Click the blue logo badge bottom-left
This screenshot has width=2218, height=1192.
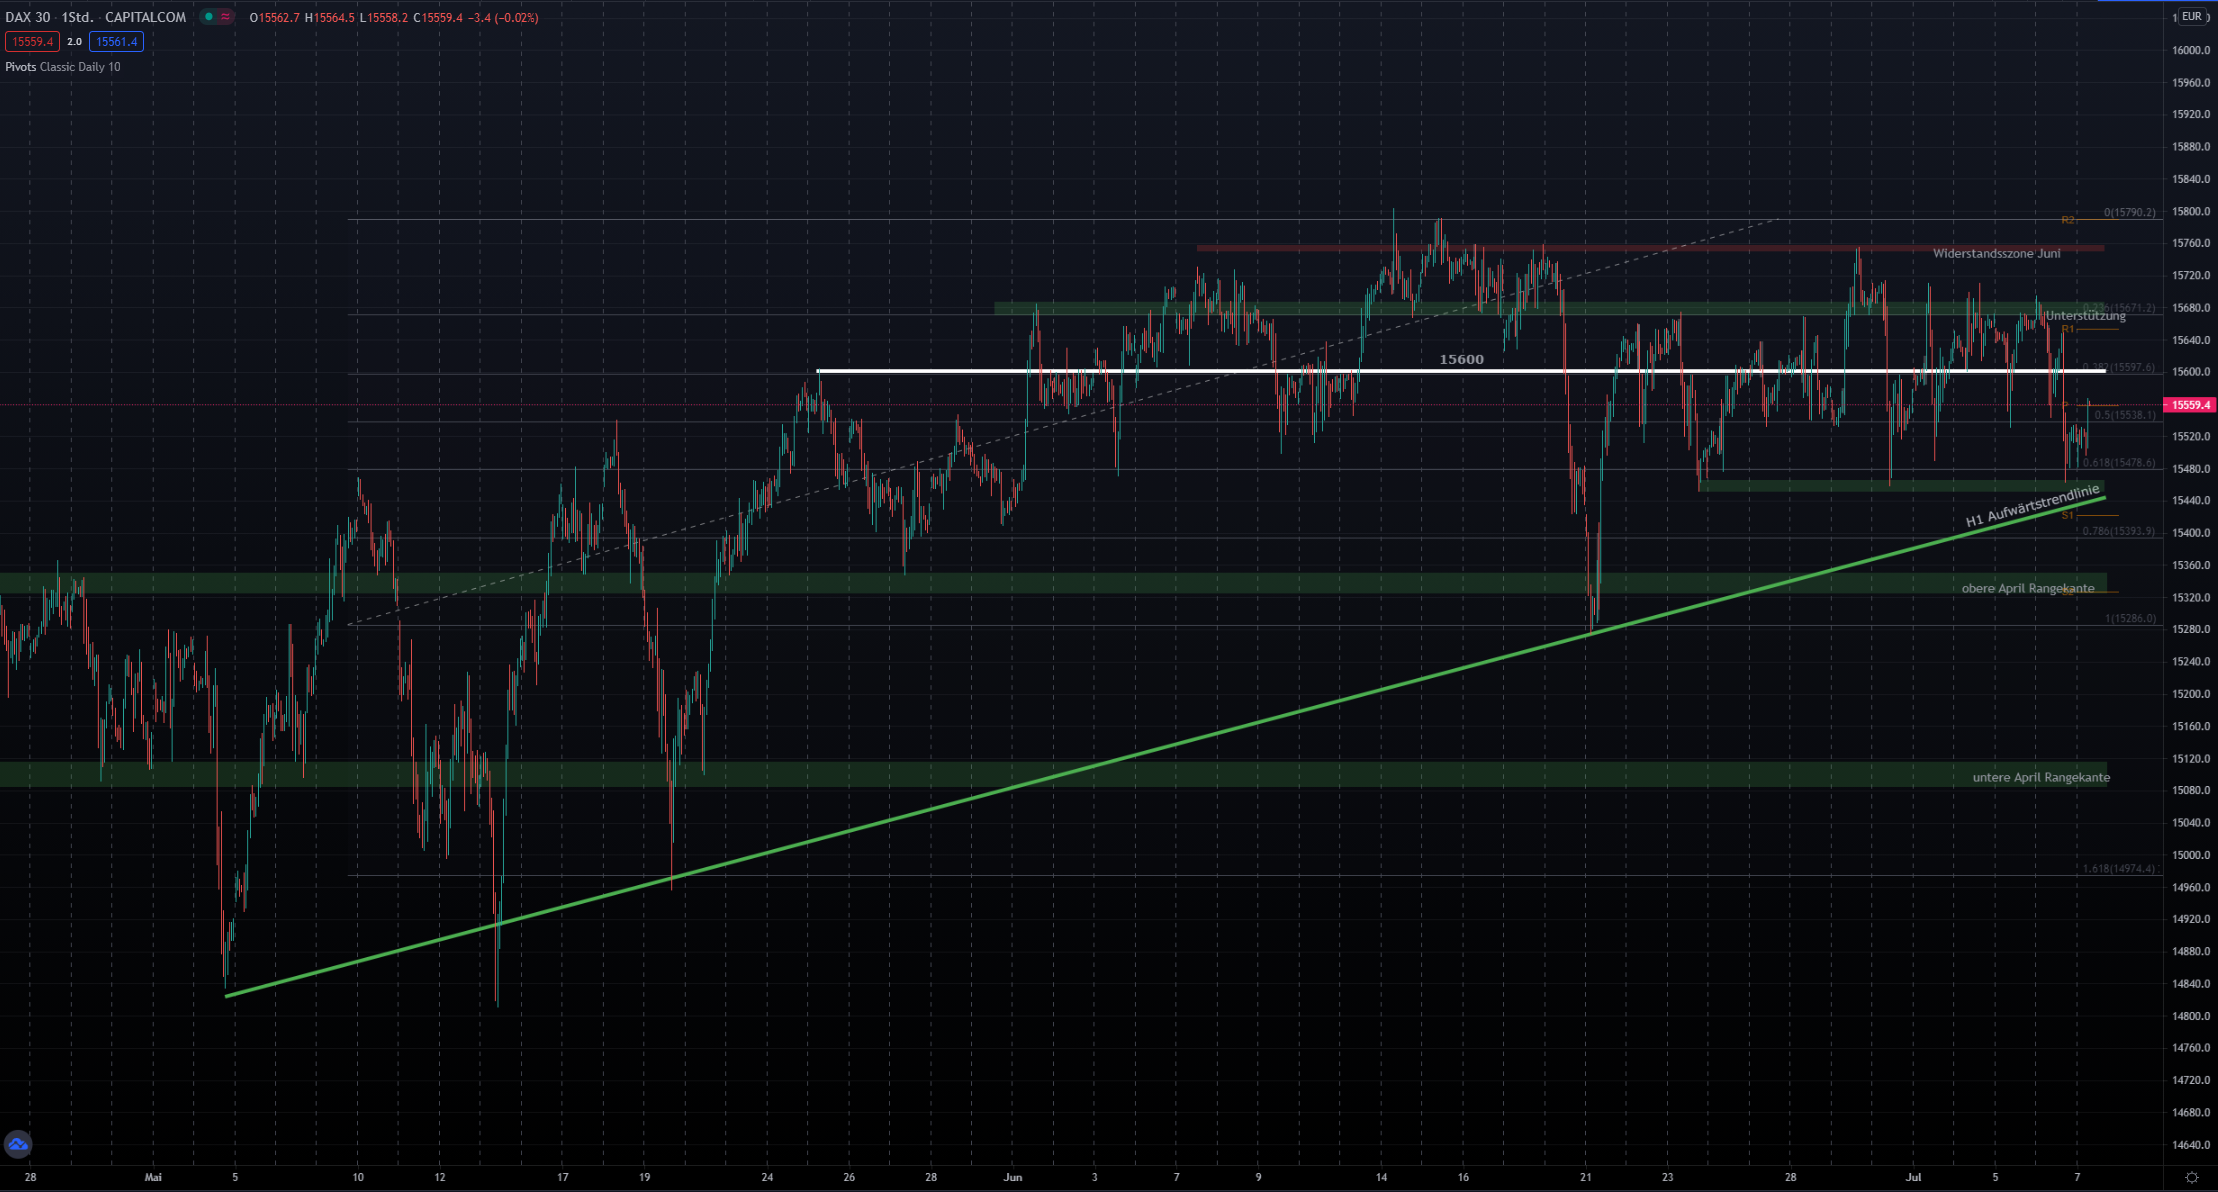(x=18, y=1144)
